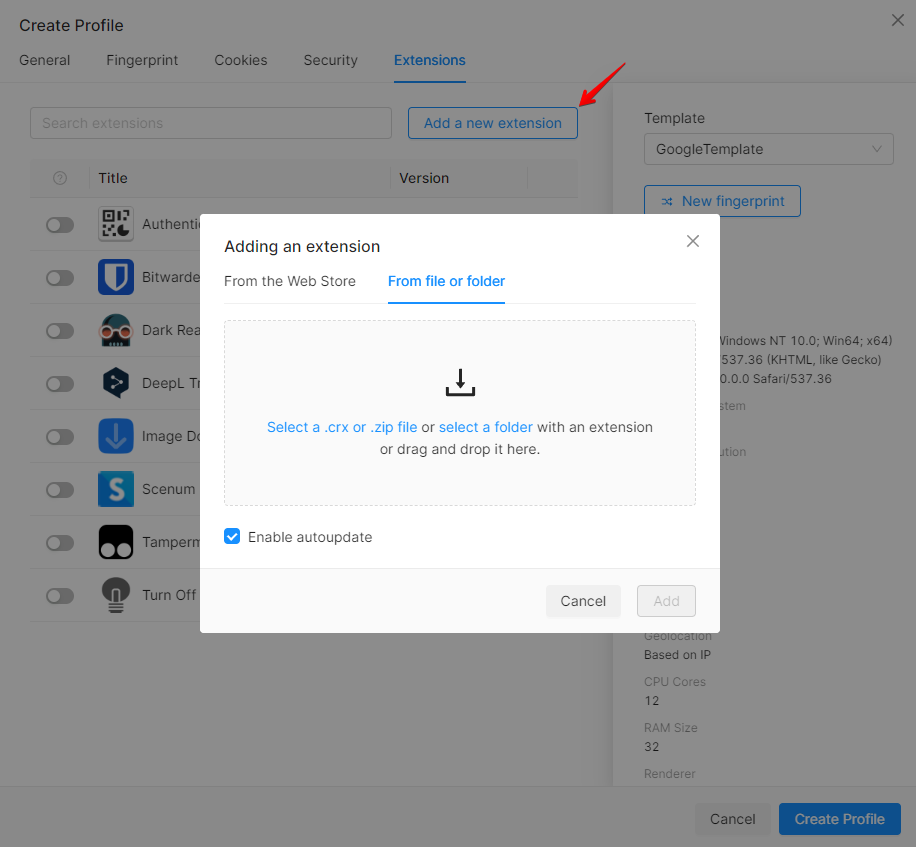Click Select a .crx or .zip file link

coord(342,427)
